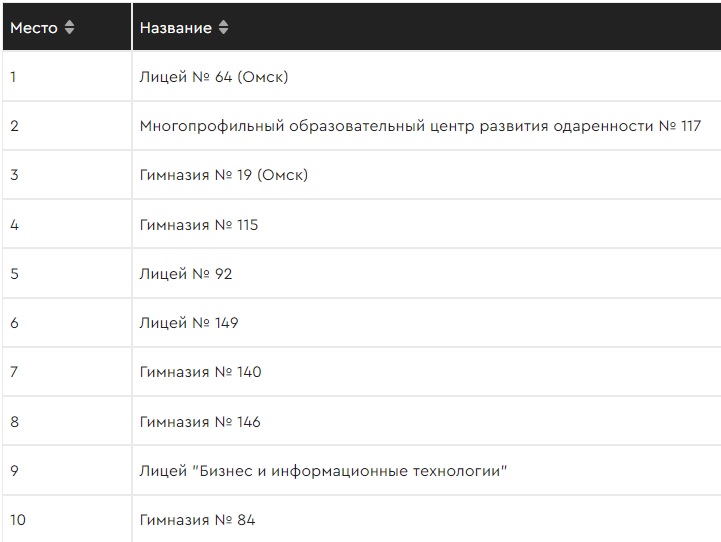Click the sort icon next to Название
The image size is (721, 542).
point(223,28)
